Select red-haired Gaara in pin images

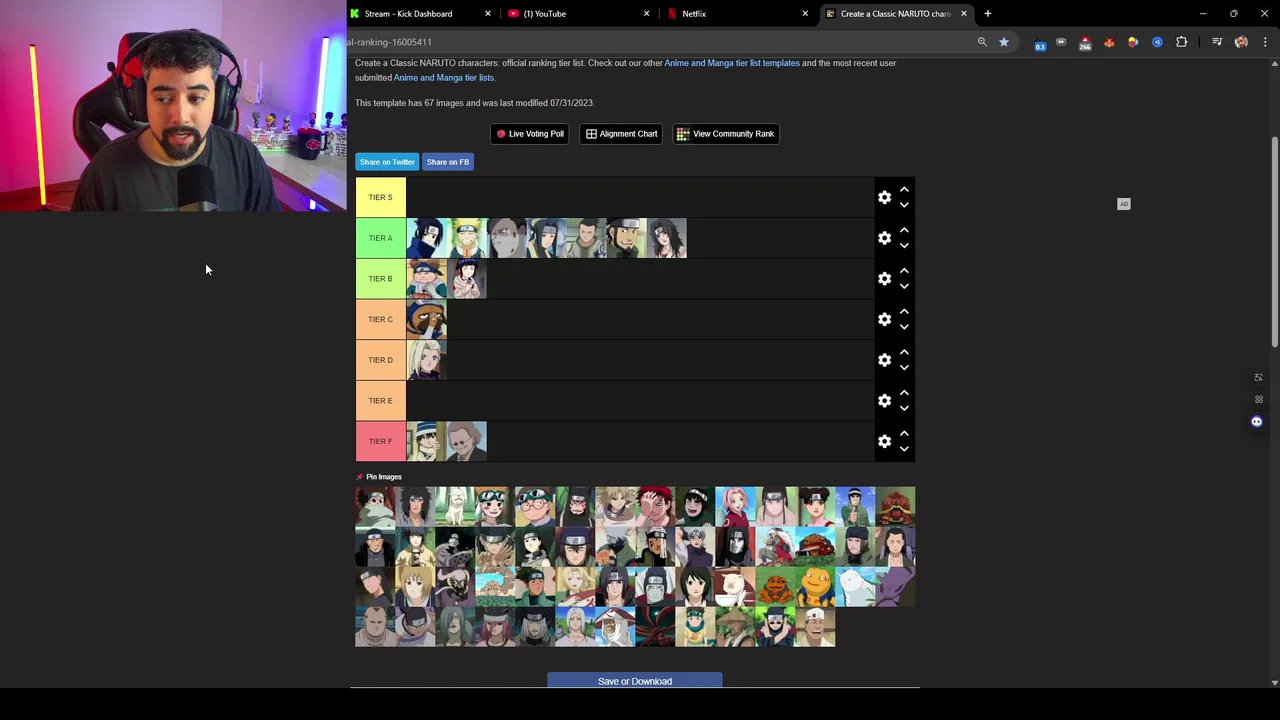(655, 507)
